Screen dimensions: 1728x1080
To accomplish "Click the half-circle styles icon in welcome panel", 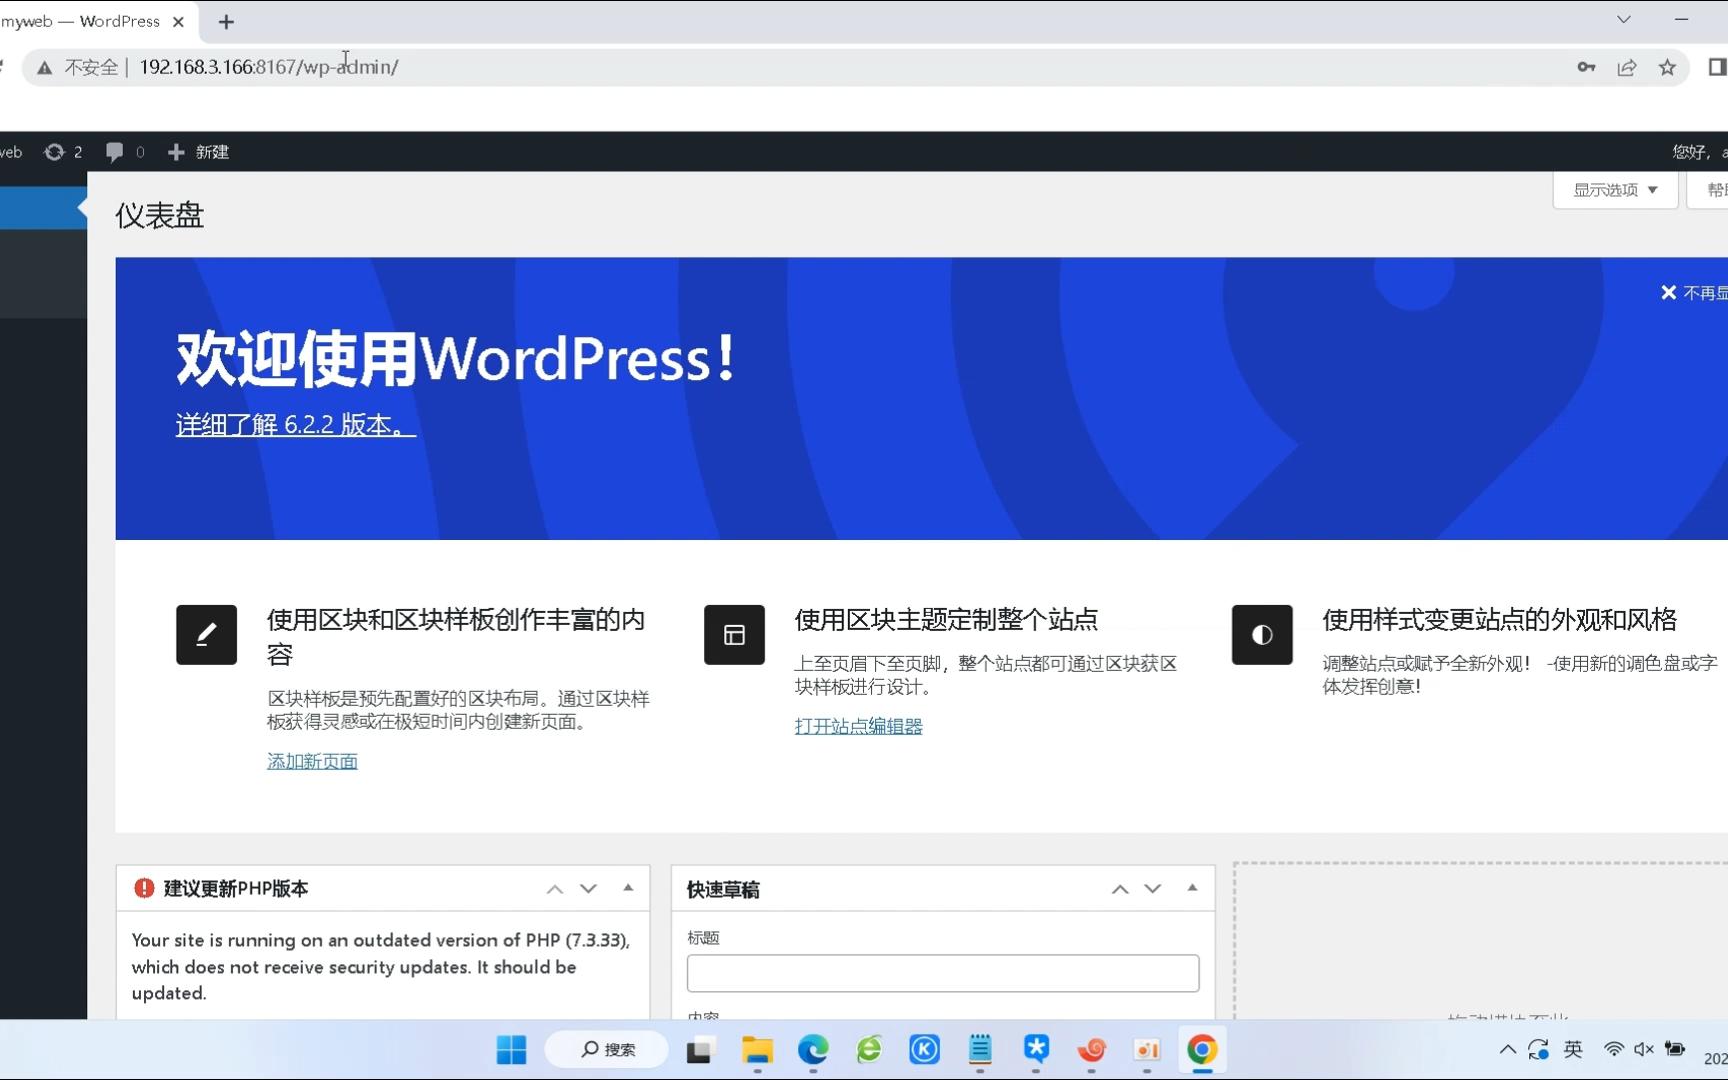I will 1262,634.
